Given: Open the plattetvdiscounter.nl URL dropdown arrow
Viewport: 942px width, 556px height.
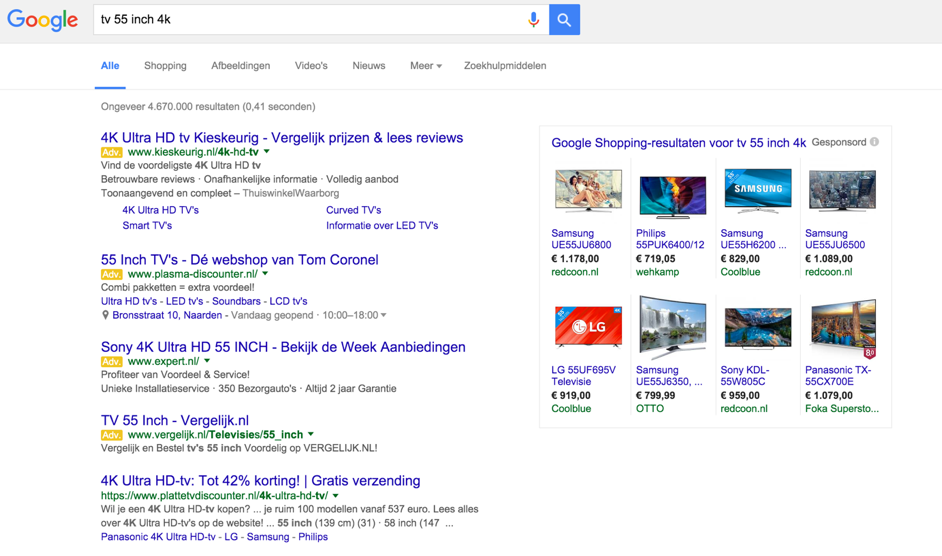Looking at the screenshot, I should [335, 495].
